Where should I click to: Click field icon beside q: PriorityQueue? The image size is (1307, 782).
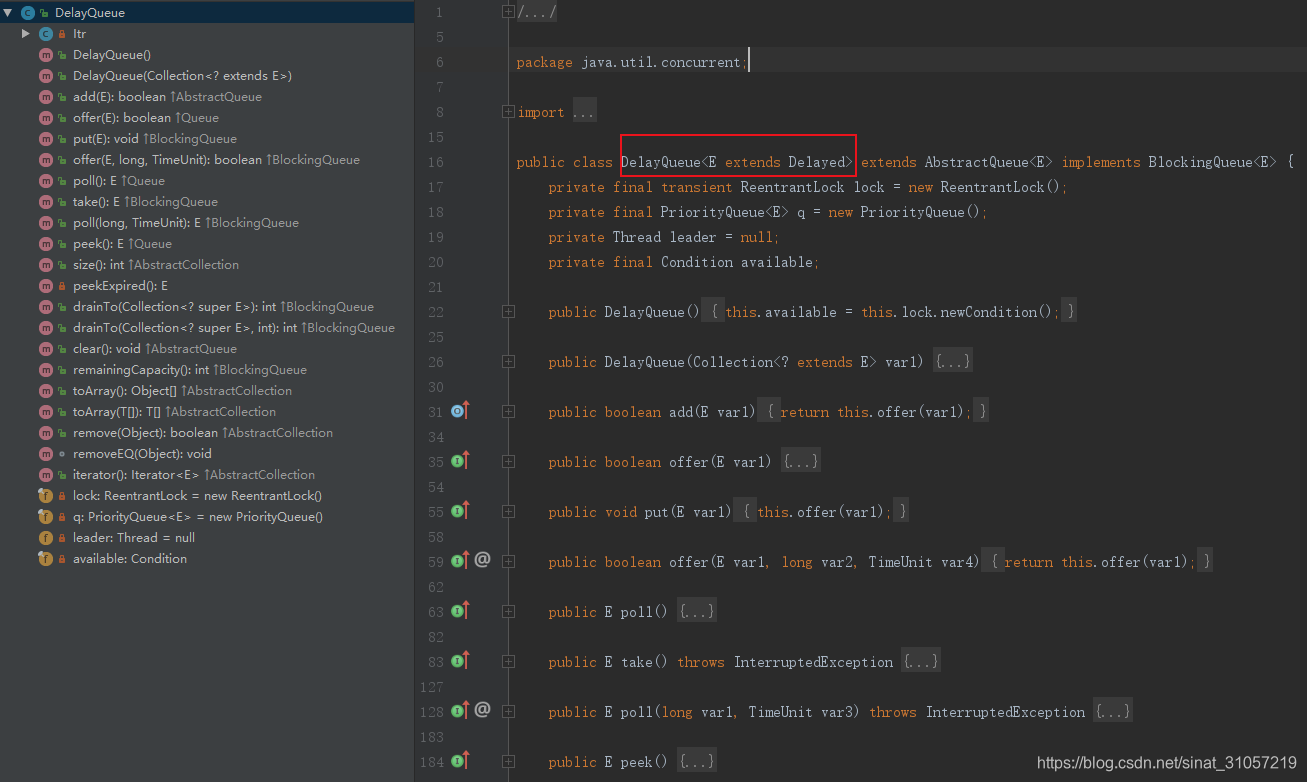tap(45, 517)
